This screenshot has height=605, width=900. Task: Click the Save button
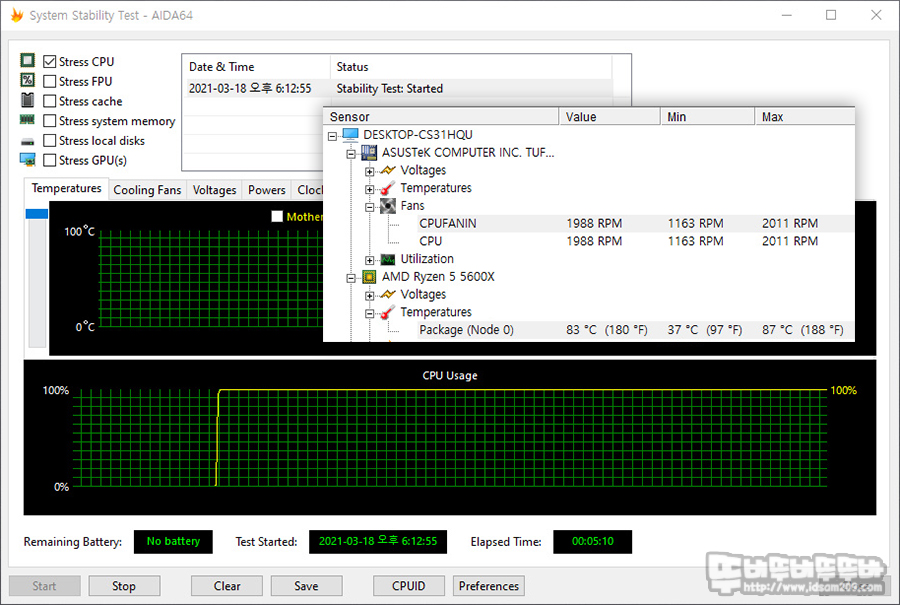coord(307,586)
